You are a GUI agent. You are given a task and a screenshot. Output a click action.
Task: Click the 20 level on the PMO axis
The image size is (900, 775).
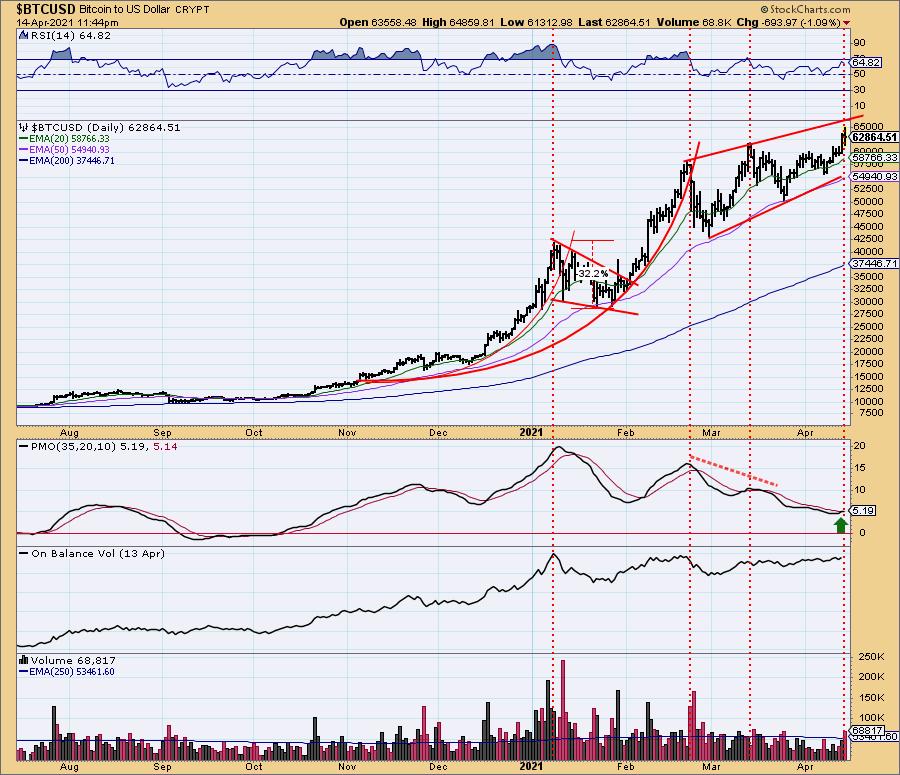tap(860, 446)
